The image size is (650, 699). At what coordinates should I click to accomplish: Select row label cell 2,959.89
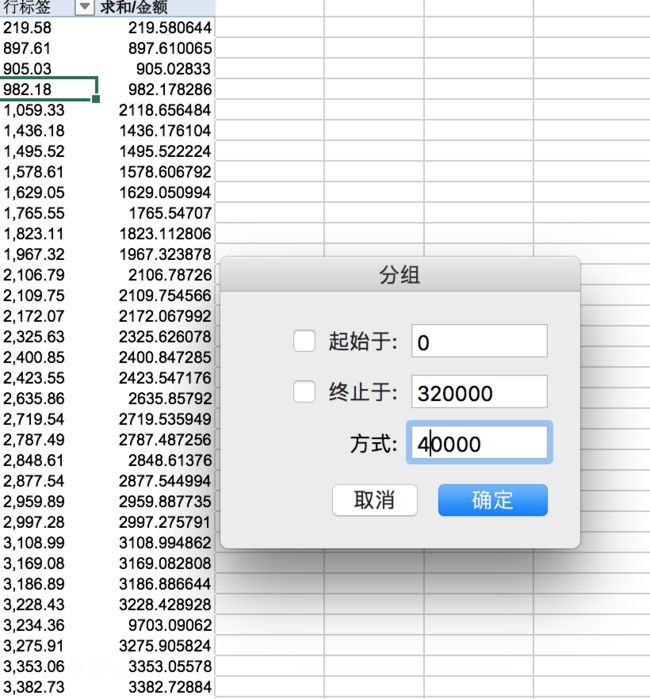click(x=49, y=502)
